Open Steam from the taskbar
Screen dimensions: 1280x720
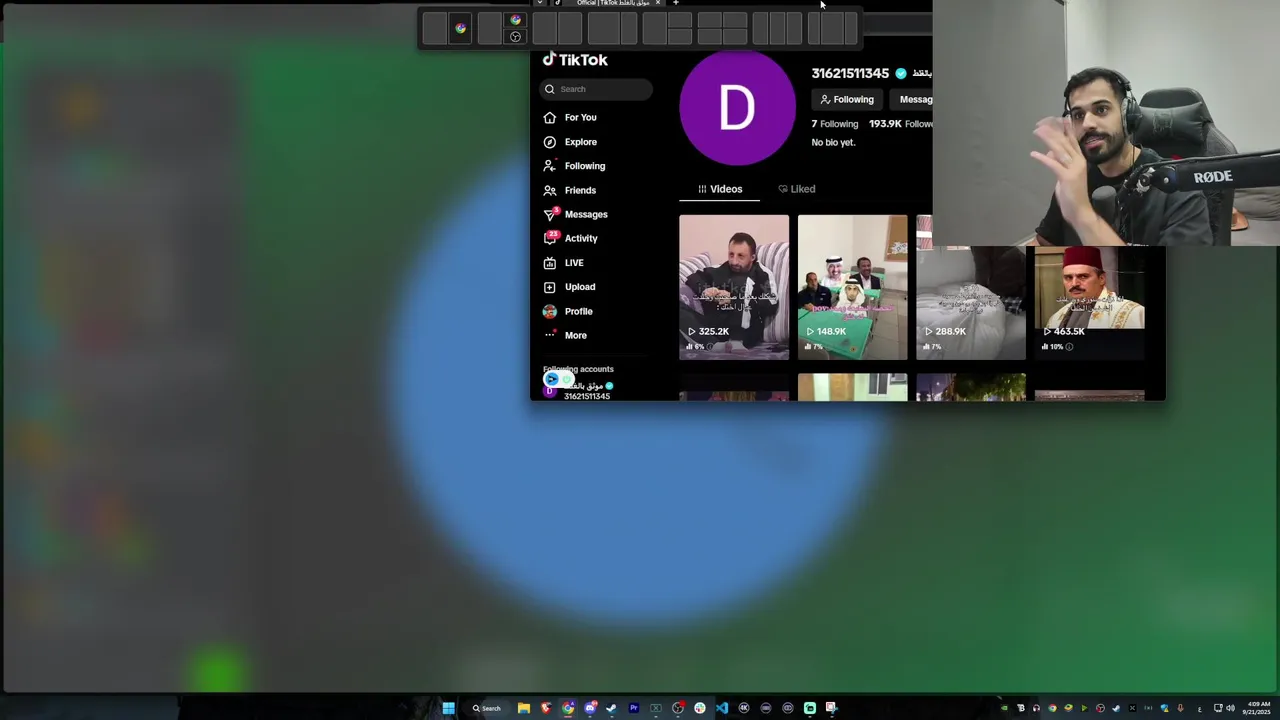click(611, 708)
